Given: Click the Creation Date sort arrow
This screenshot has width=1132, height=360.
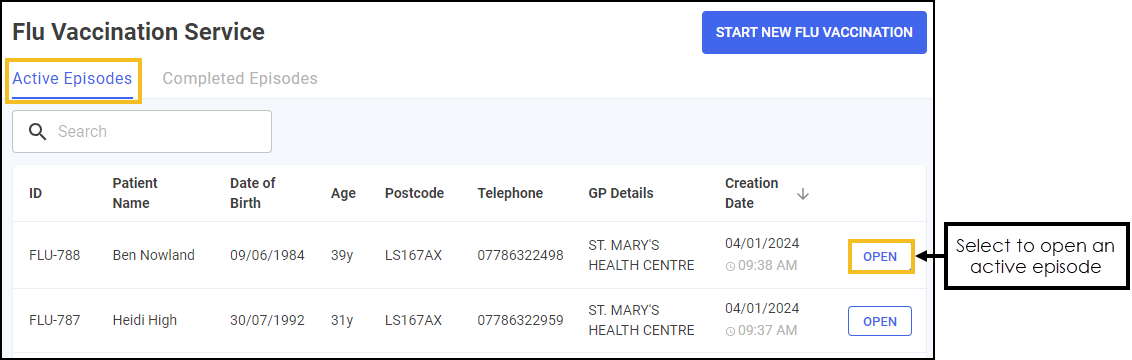Looking at the screenshot, I should point(803,193).
